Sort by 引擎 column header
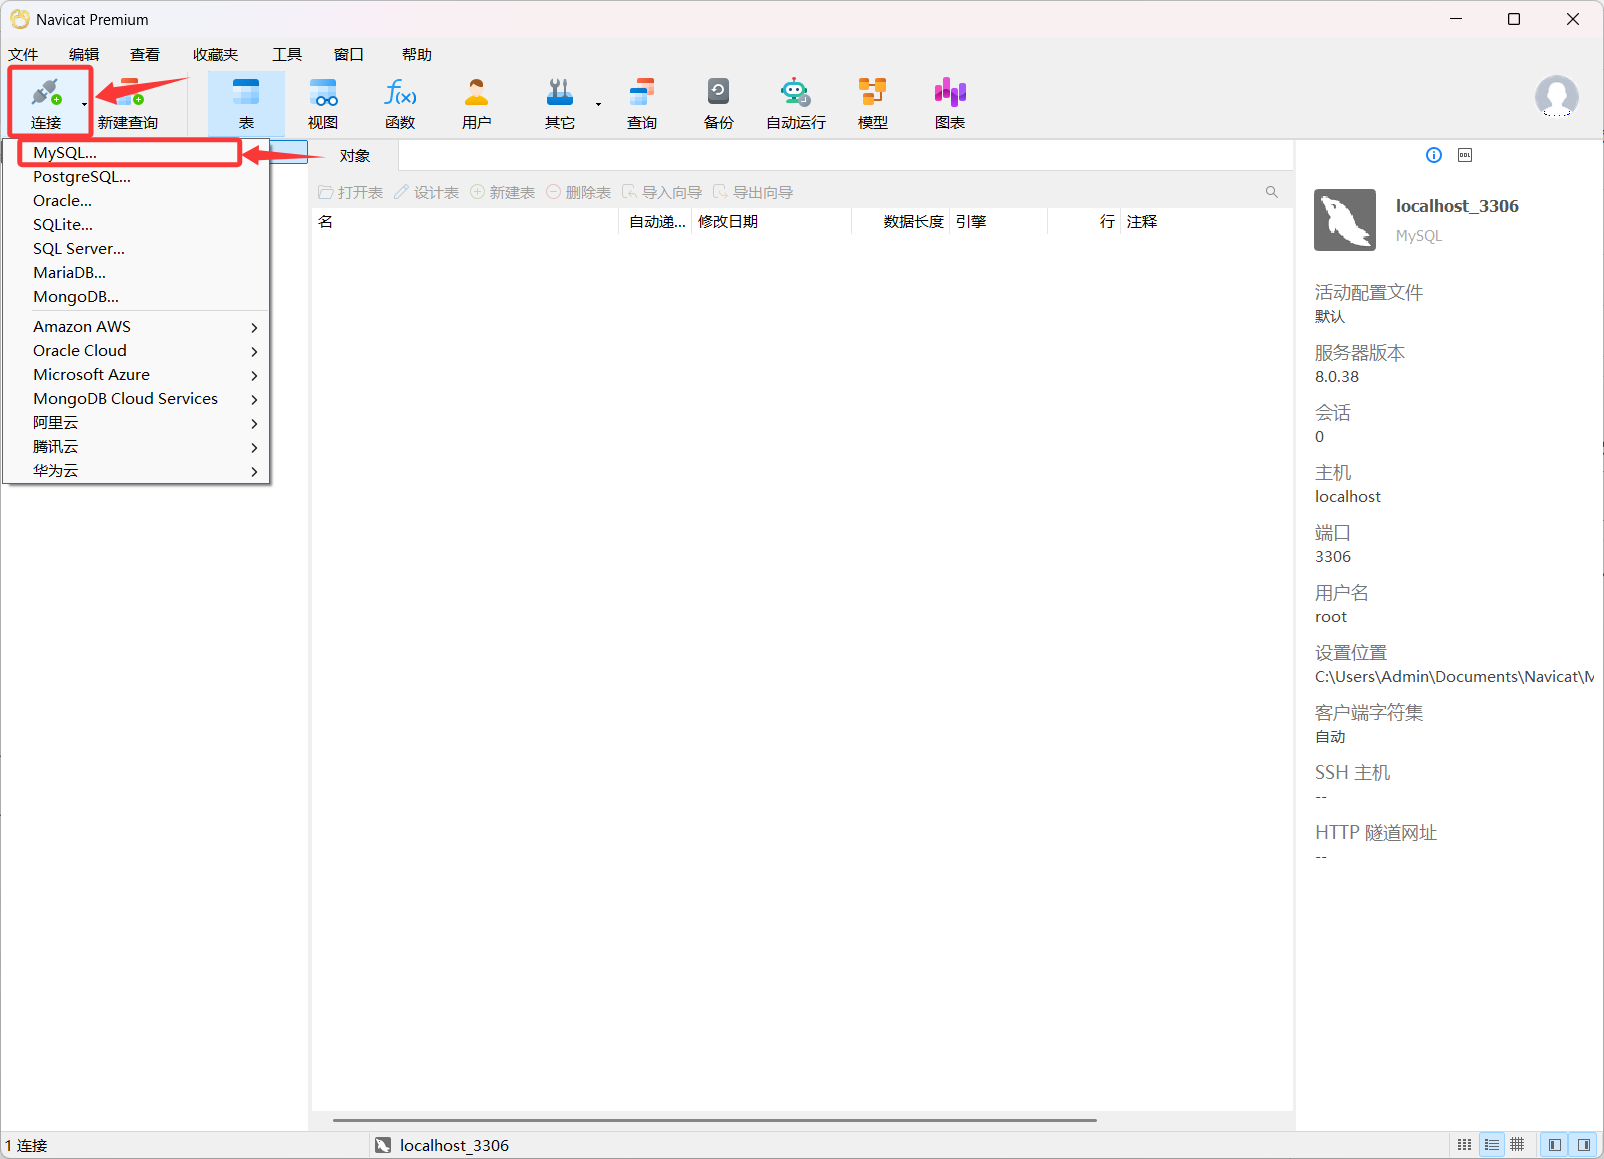The image size is (1604, 1159). click(997, 222)
